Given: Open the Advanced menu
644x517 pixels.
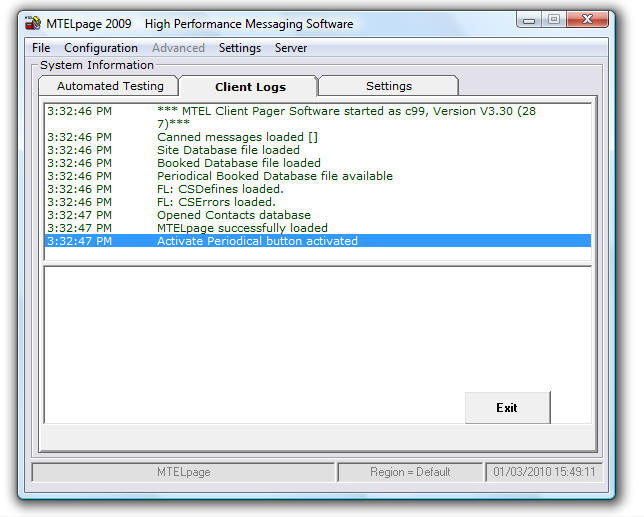Looking at the screenshot, I should 178,48.
